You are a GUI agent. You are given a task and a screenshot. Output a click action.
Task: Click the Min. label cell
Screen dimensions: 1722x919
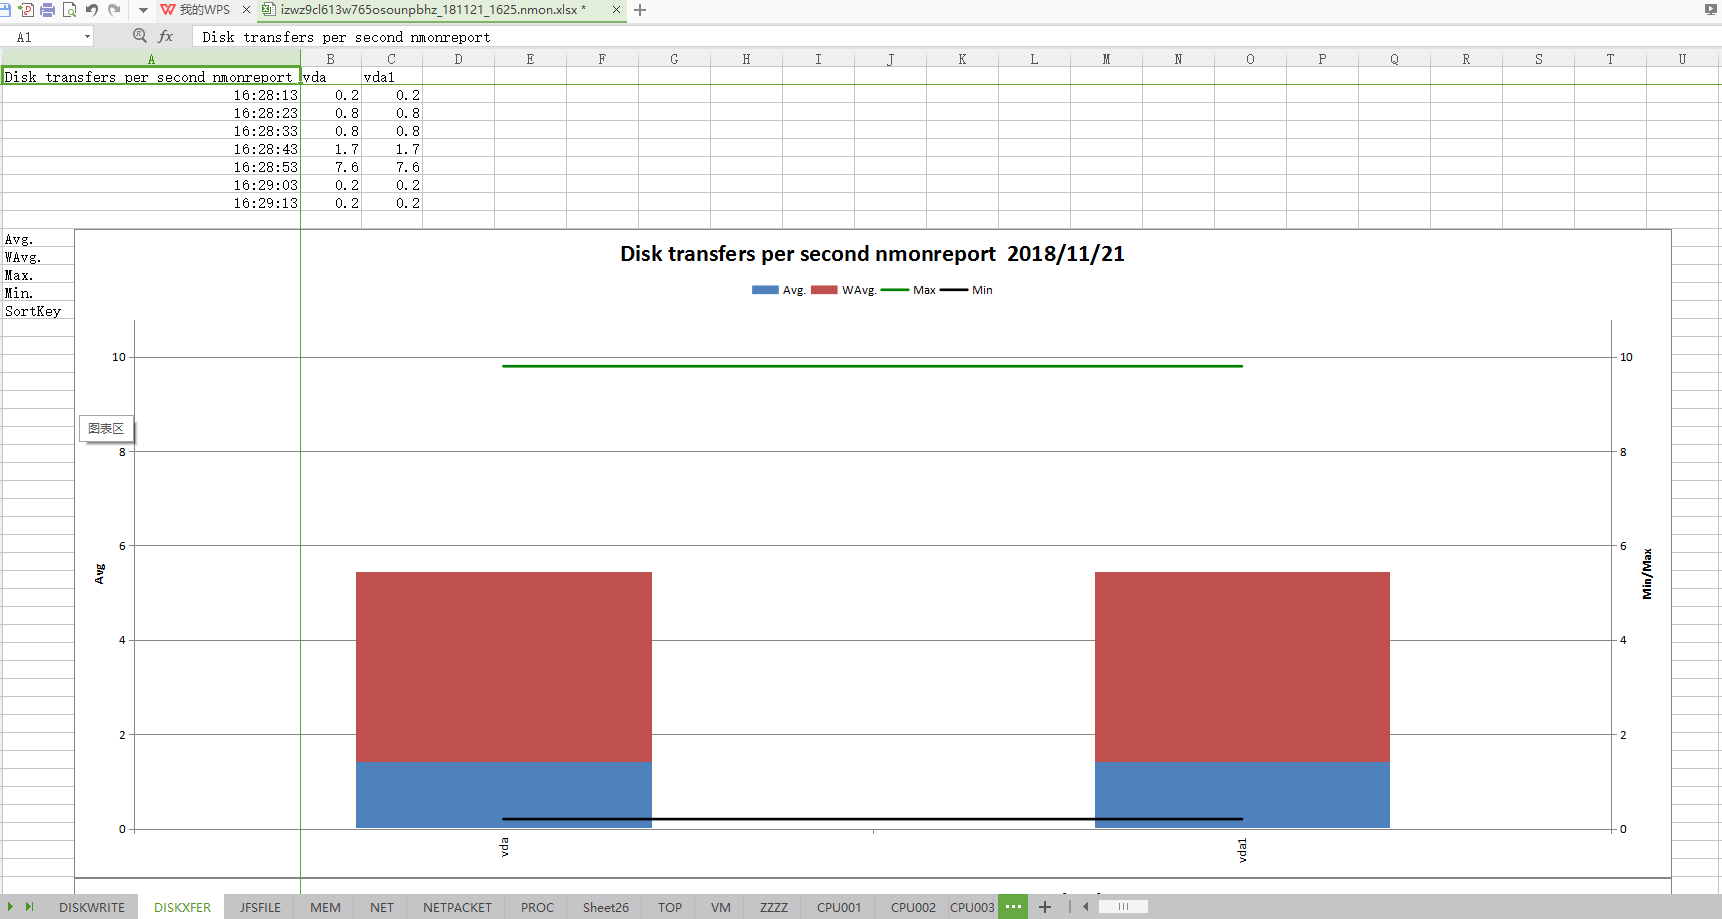coord(38,294)
